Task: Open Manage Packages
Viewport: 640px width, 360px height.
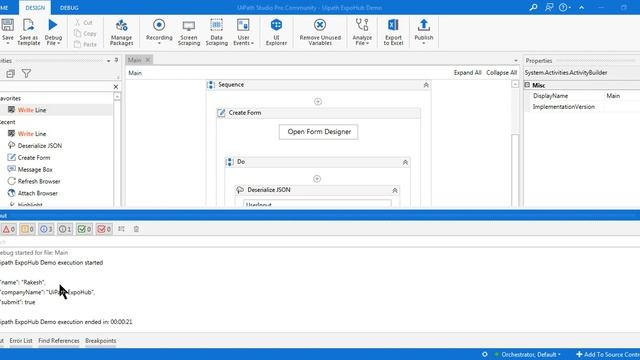Action: [x=121, y=31]
